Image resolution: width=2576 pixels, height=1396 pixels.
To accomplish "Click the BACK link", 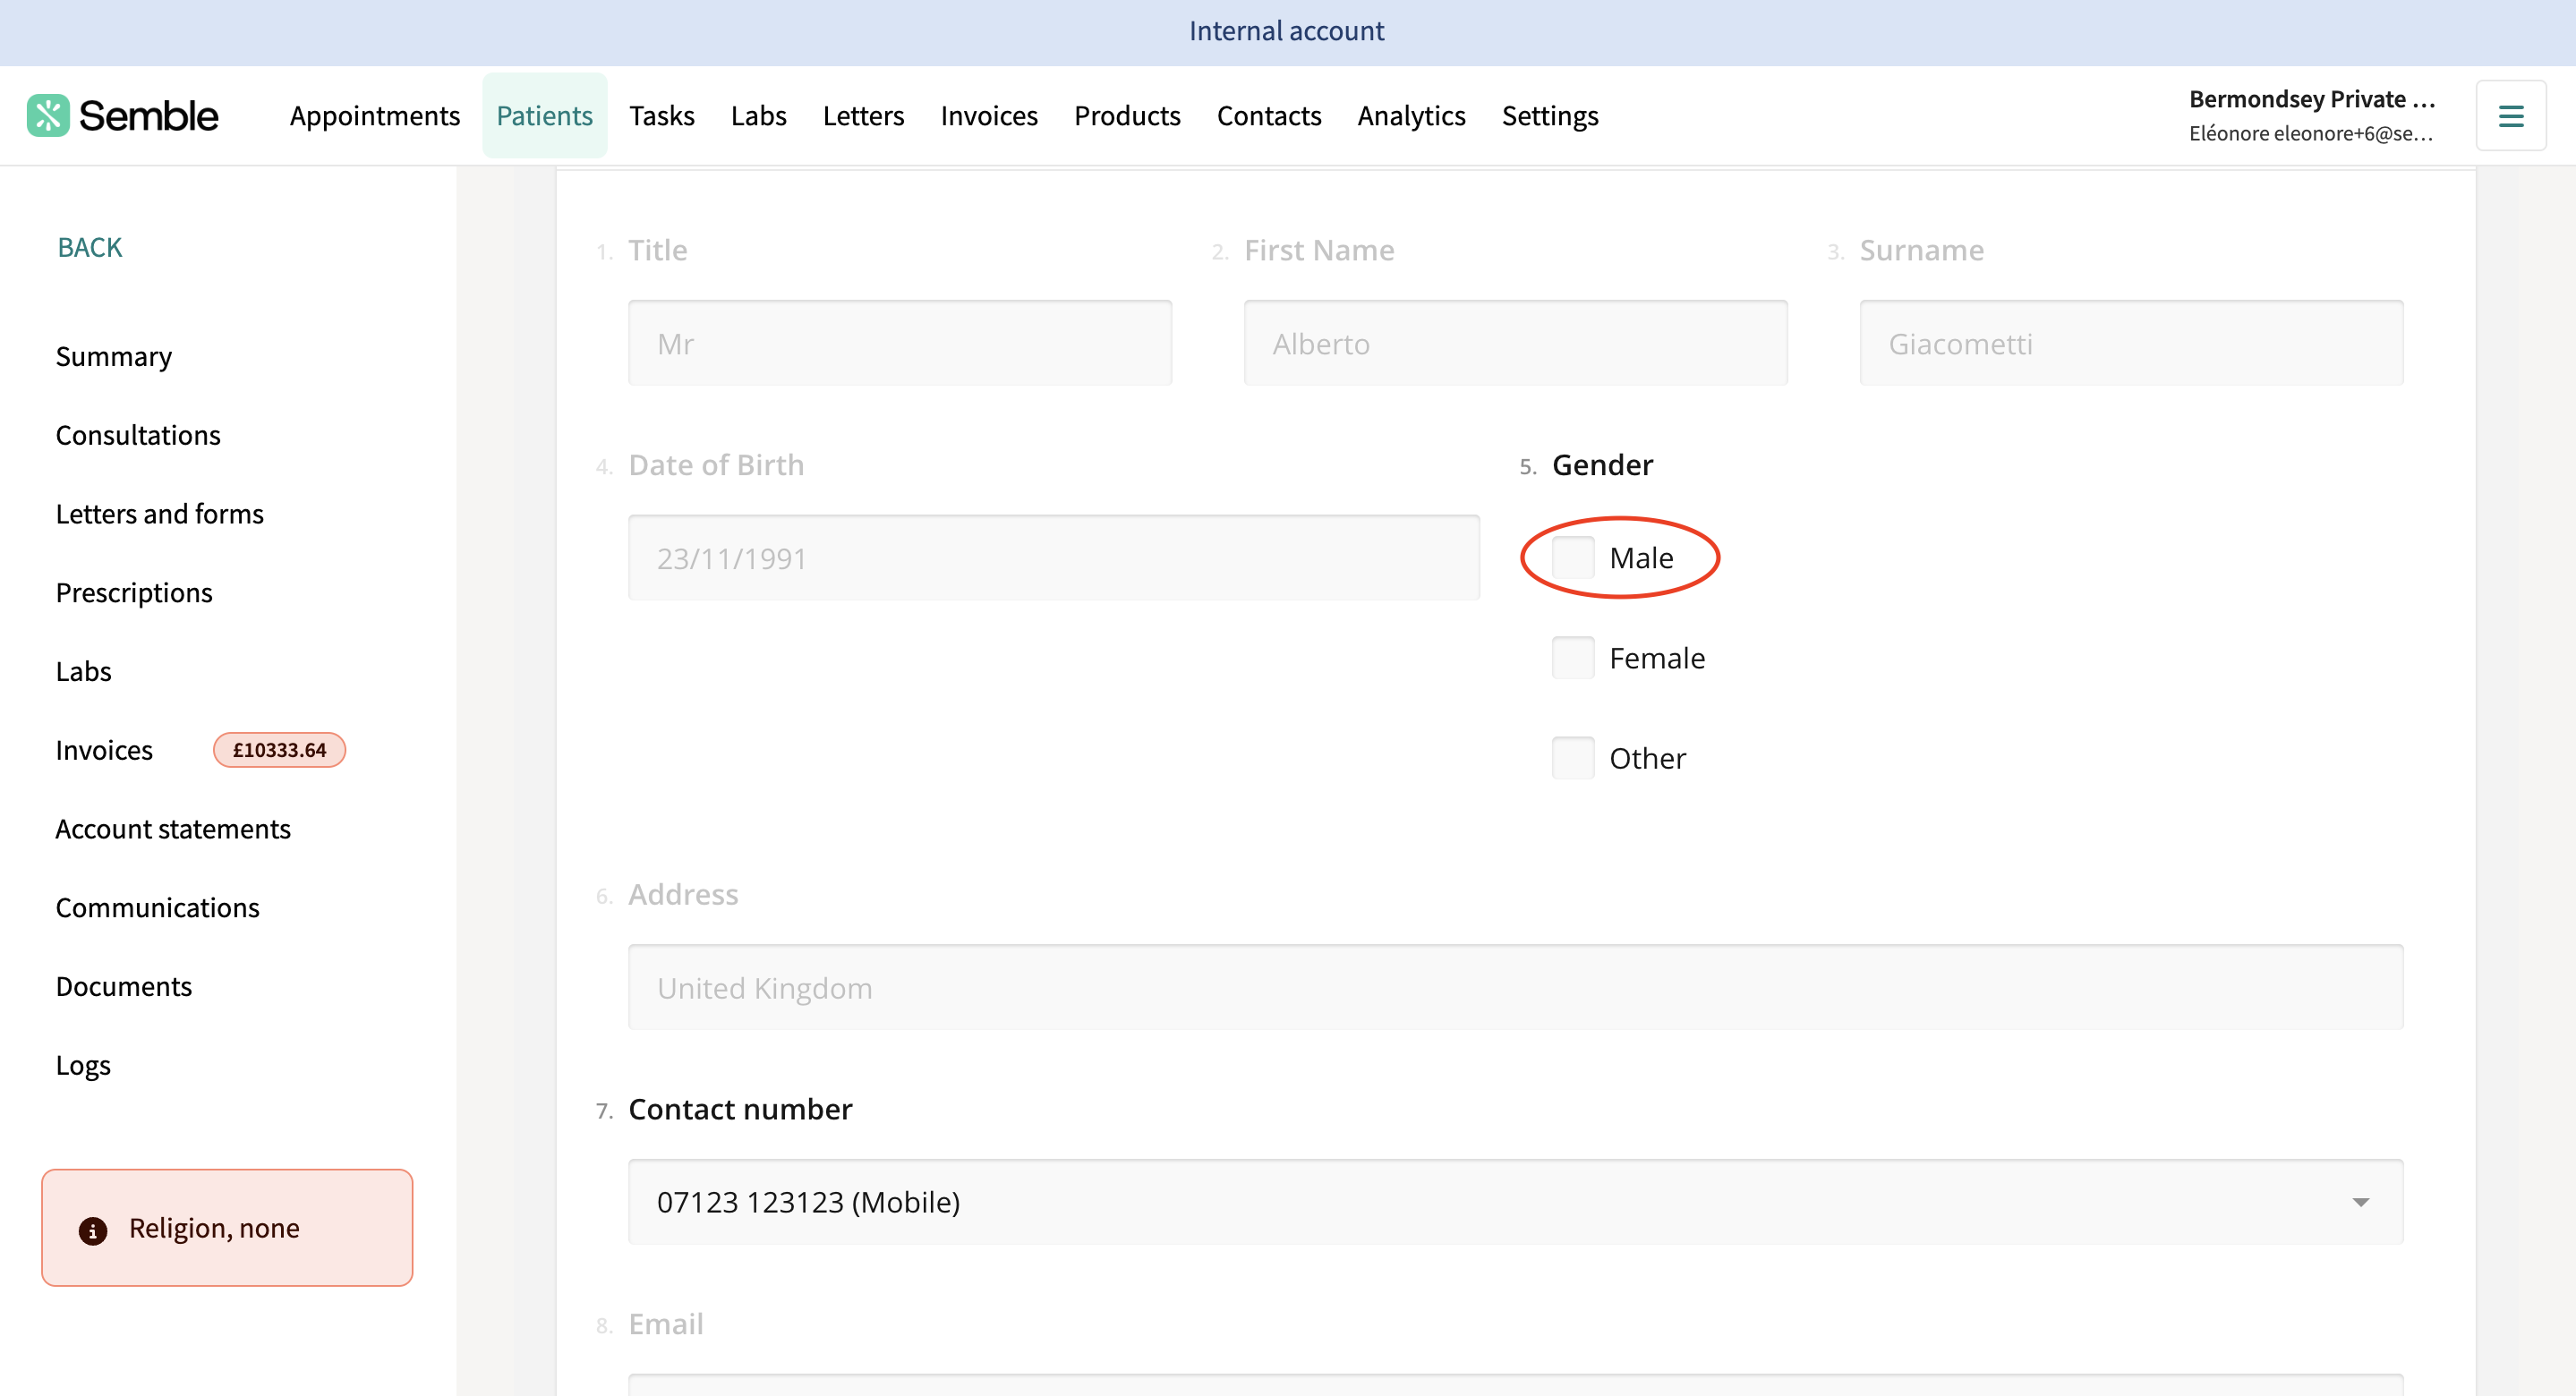I will click(90, 247).
